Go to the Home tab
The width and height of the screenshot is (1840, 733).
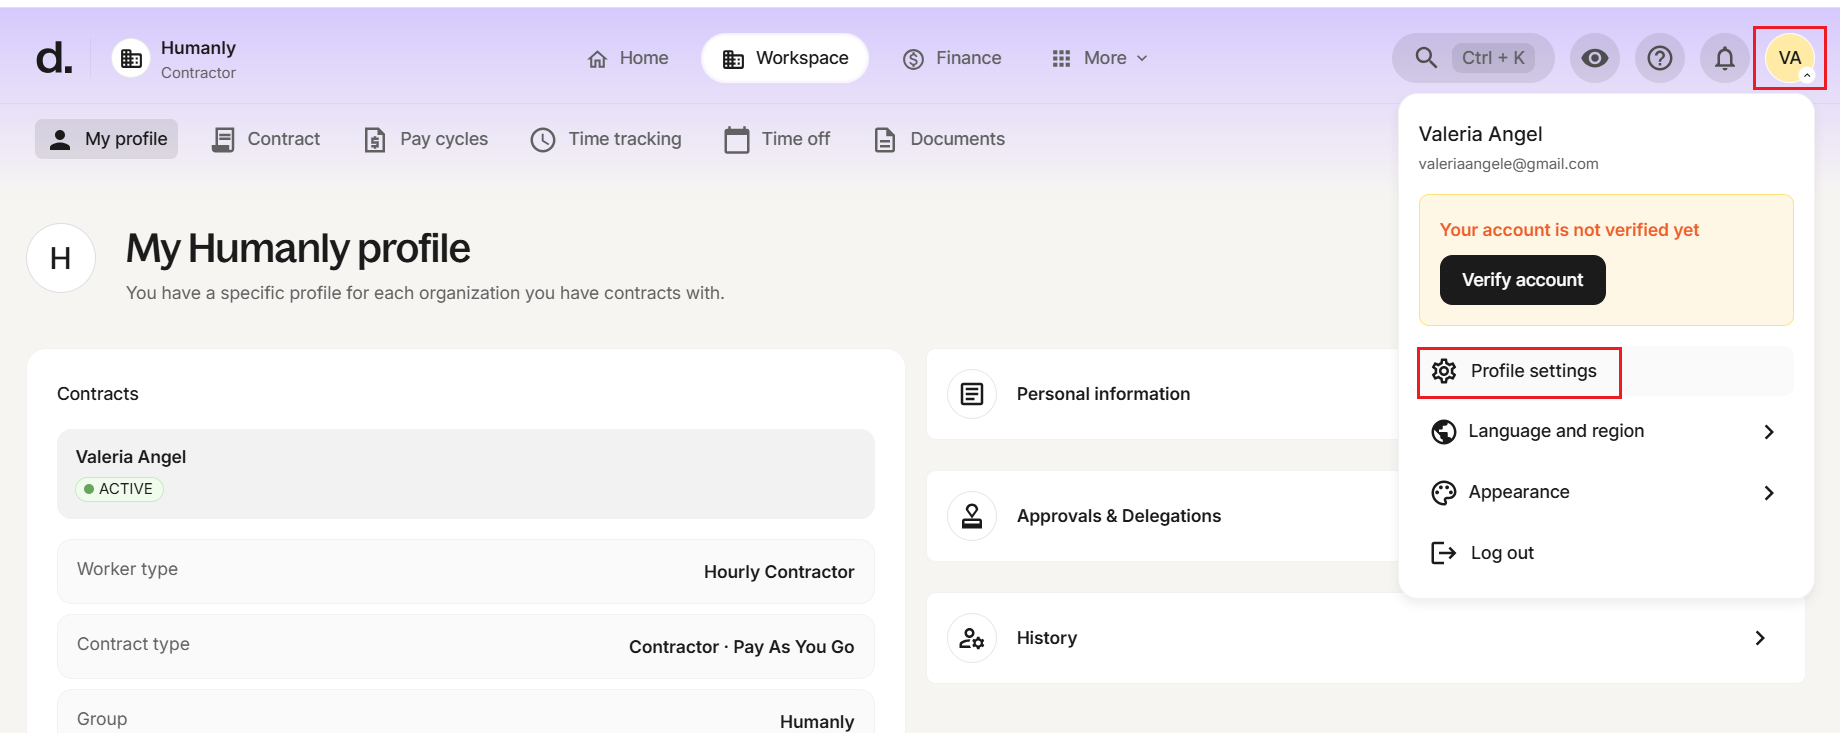click(628, 58)
